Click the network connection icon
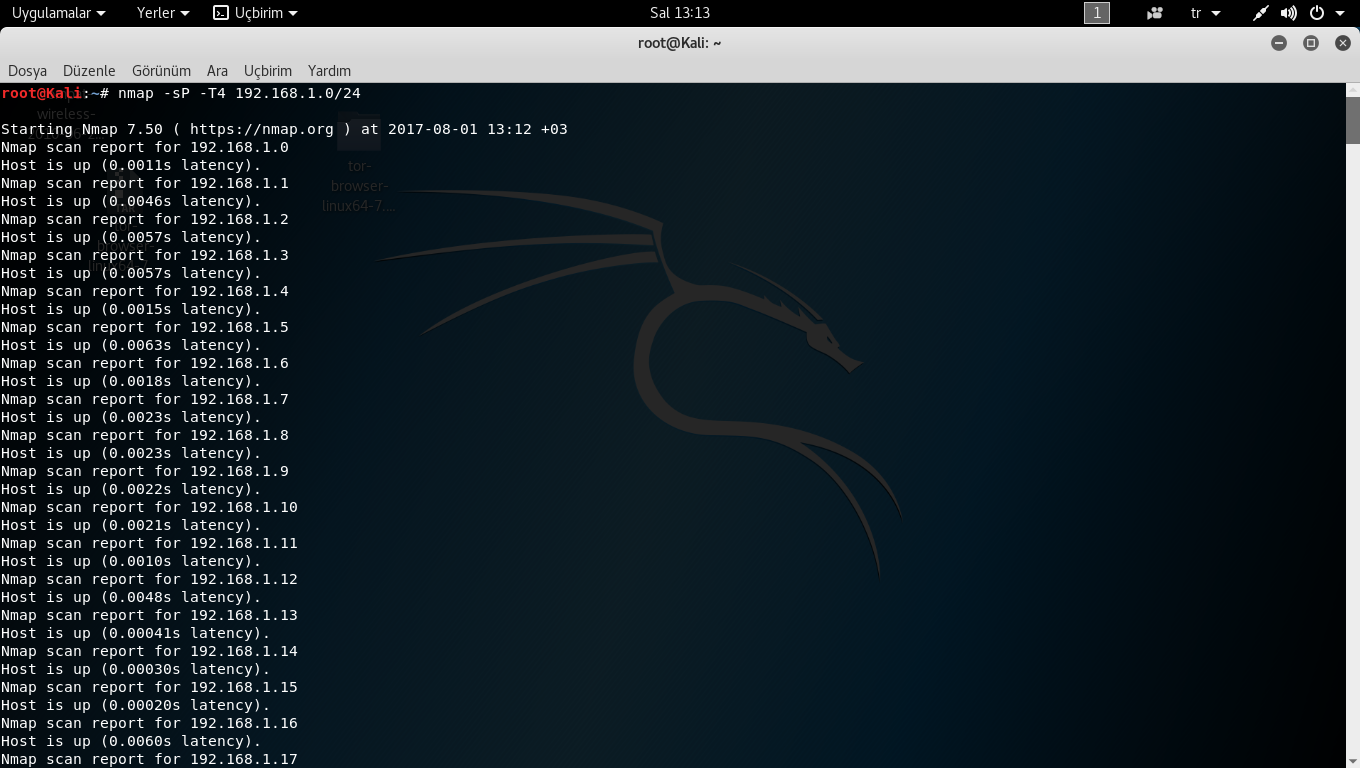This screenshot has height=768, width=1360. [1261, 13]
